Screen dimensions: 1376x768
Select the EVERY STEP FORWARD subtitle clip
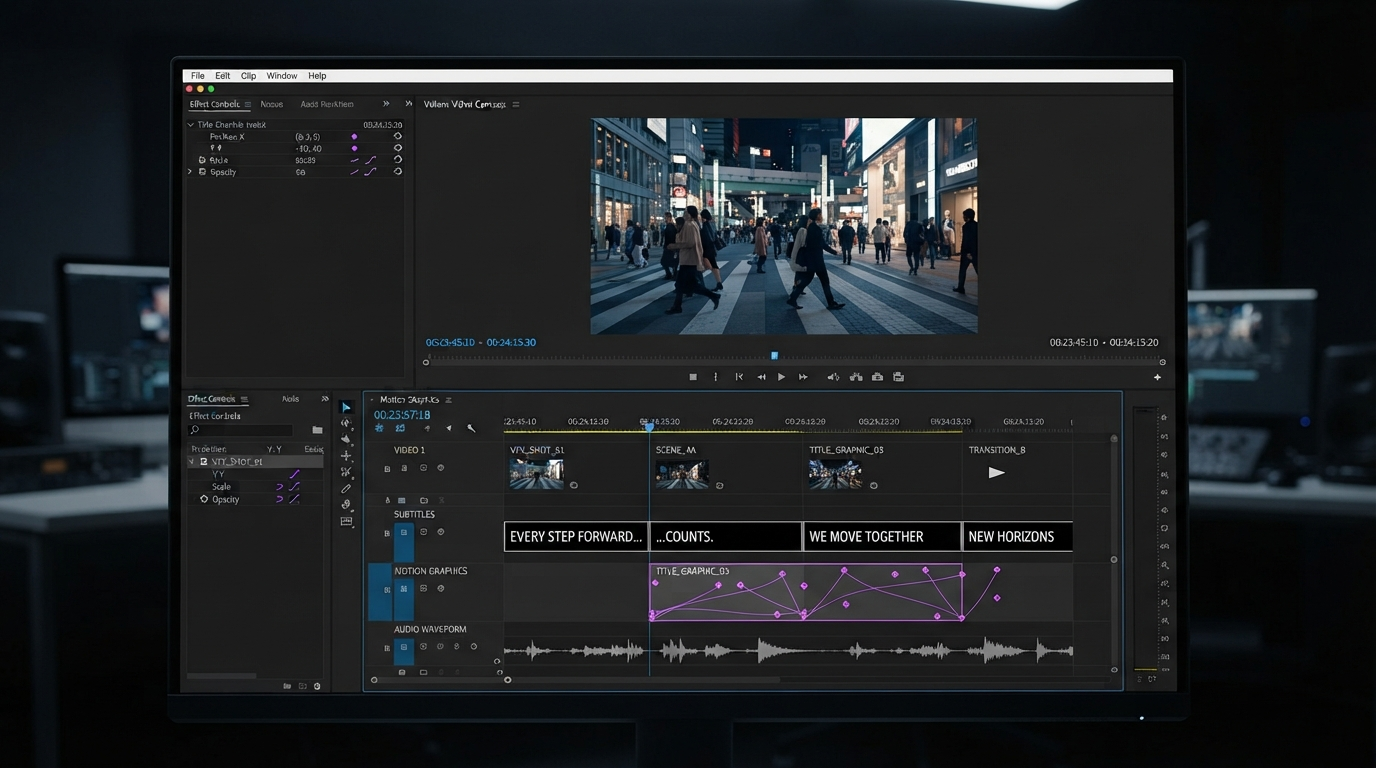coord(576,536)
